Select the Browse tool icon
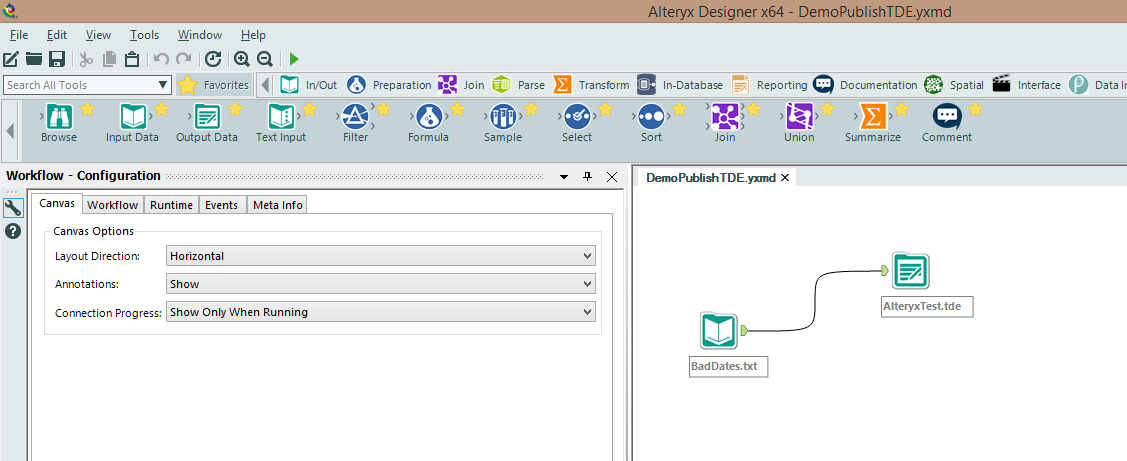The image size is (1127, 461). (59, 117)
